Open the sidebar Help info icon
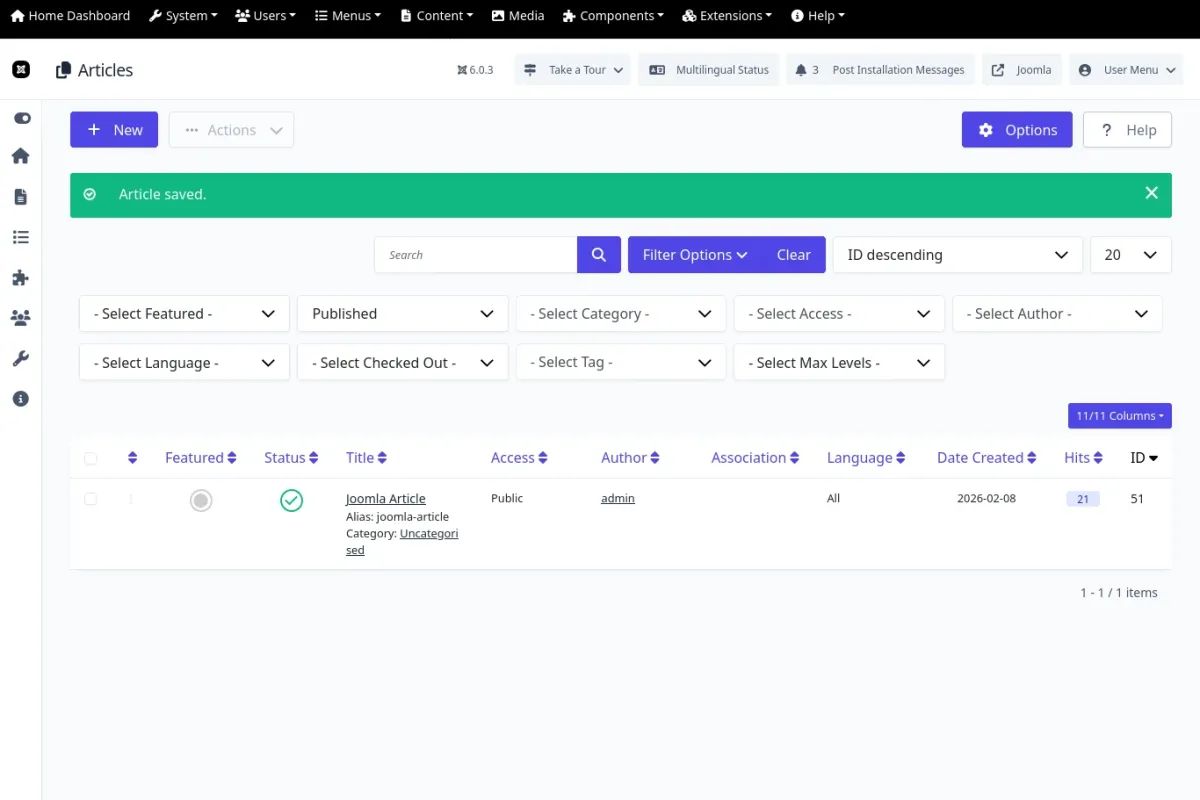This screenshot has height=800, width=1200. click(21, 399)
